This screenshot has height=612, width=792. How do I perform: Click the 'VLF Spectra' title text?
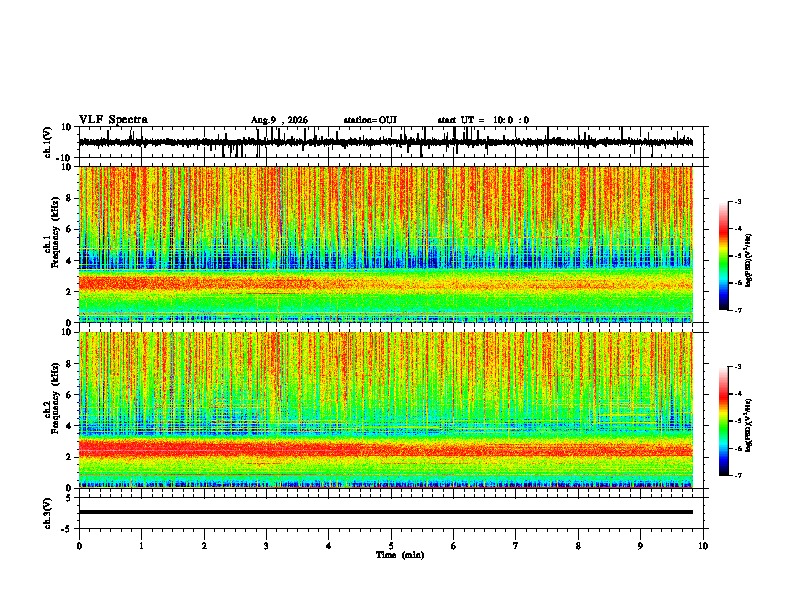113,120
